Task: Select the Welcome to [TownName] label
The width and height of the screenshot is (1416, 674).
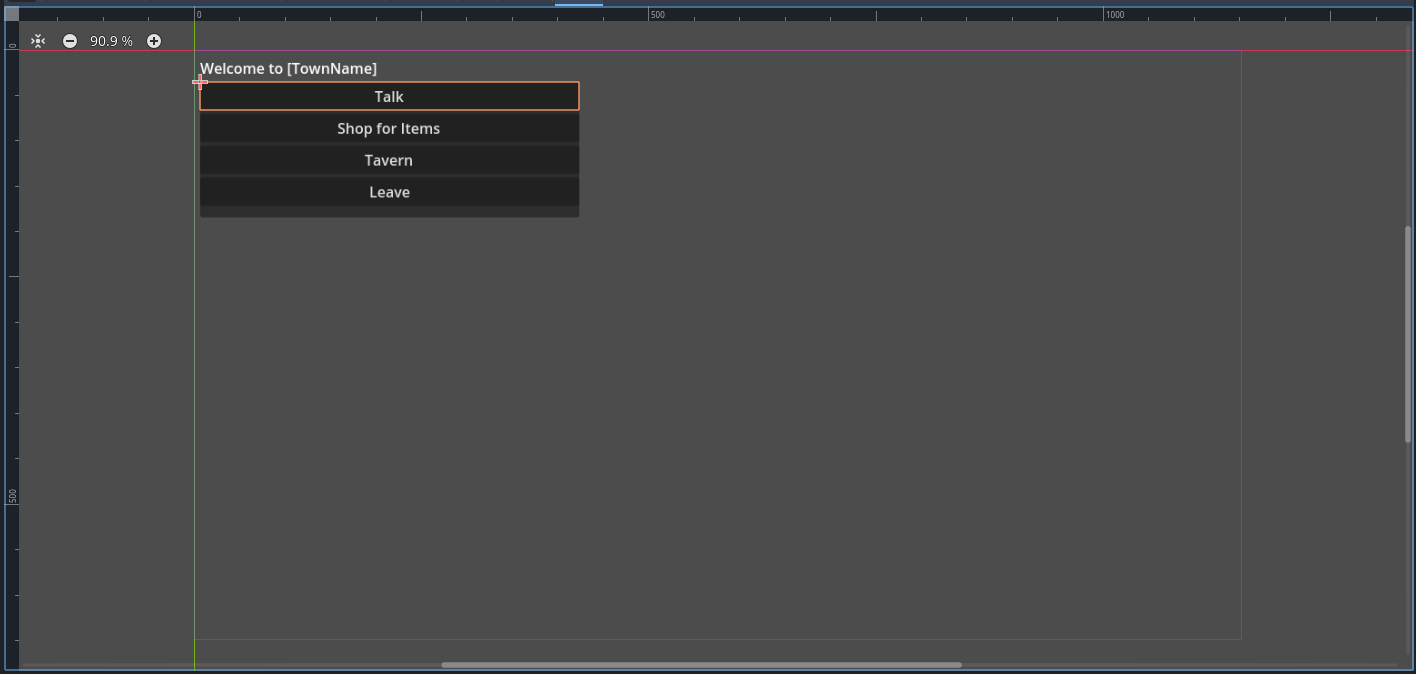Action: pyautogui.click(x=288, y=68)
